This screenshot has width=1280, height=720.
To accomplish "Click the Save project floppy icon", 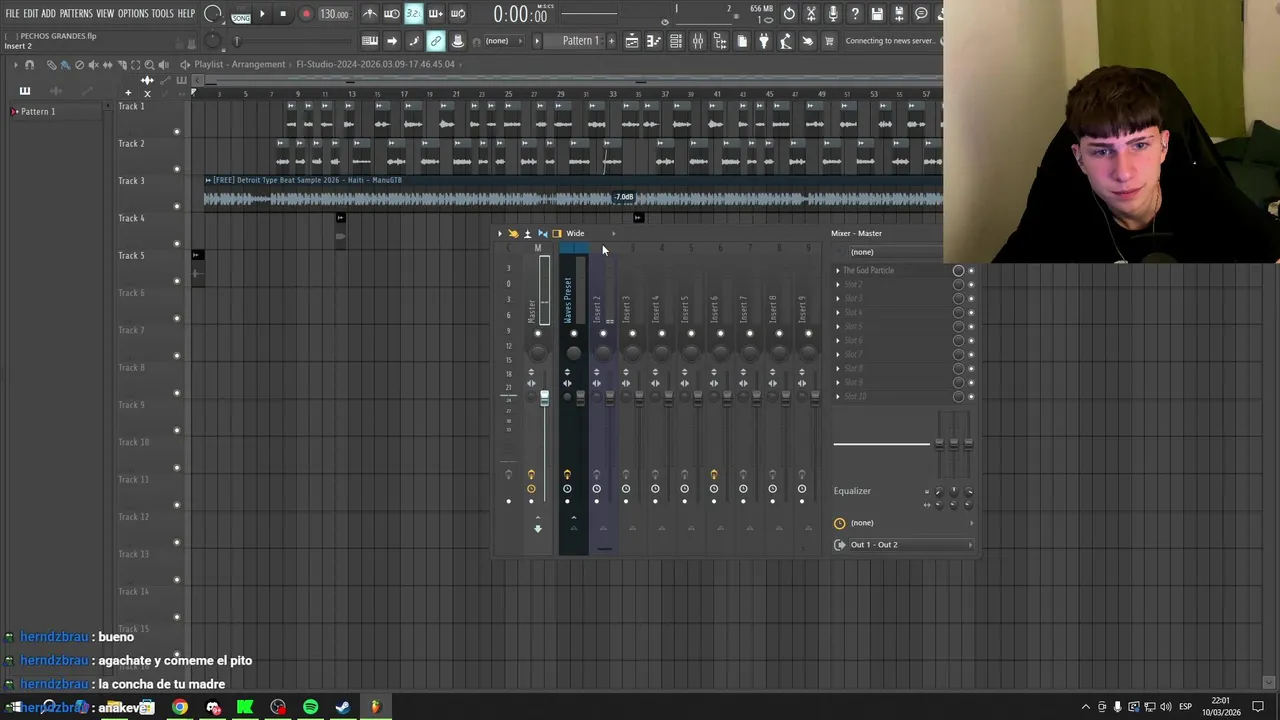I will click(877, 14).
